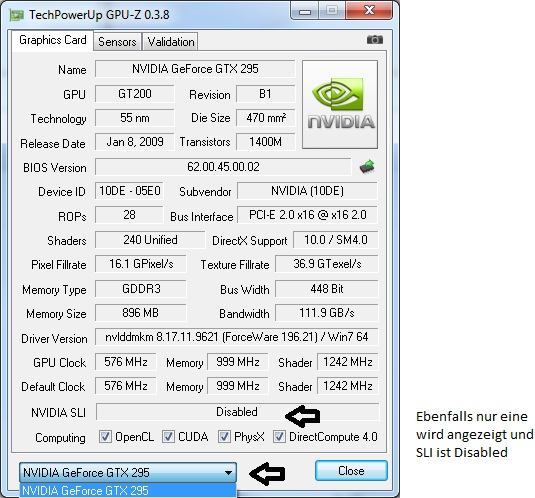Click the Driver Version label

click(x=54, y=339)
